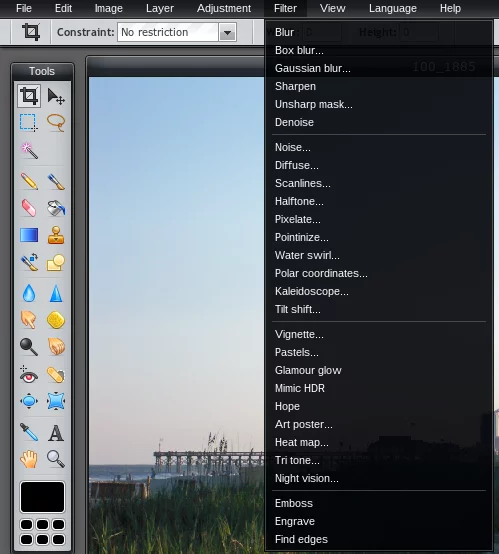Screen dimensions: 499x554
Task: Select the Red Eye Reduction tool
Action: (29, 375)
